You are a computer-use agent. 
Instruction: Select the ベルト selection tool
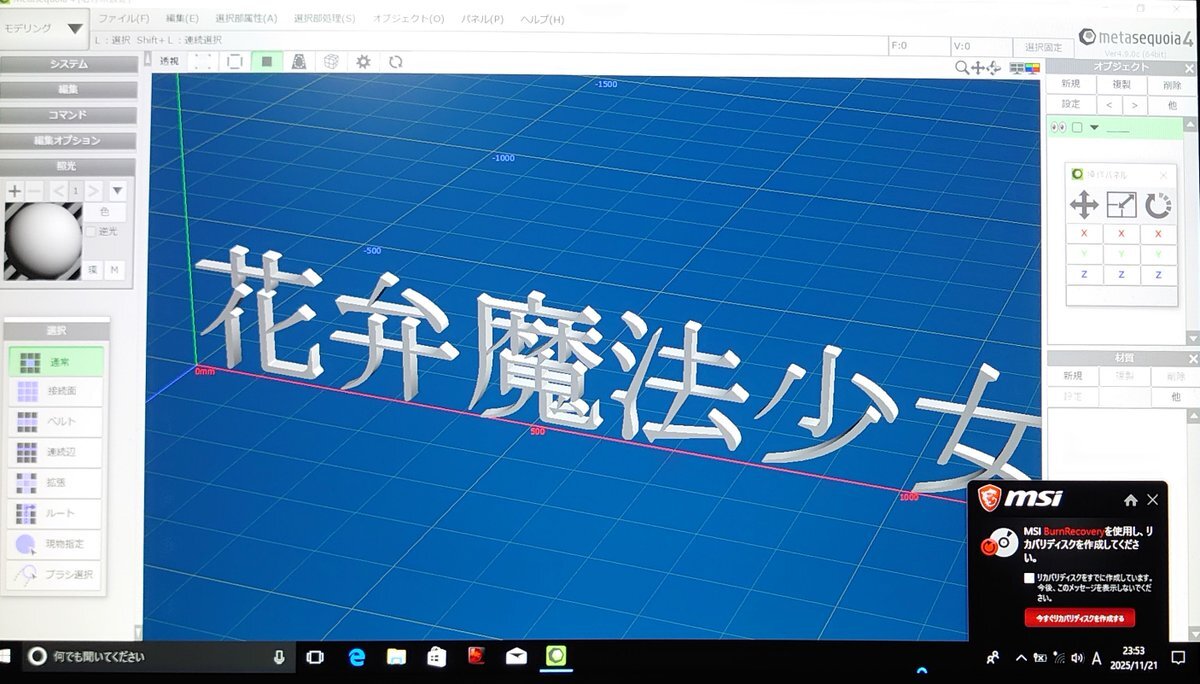tap(56, 422)
